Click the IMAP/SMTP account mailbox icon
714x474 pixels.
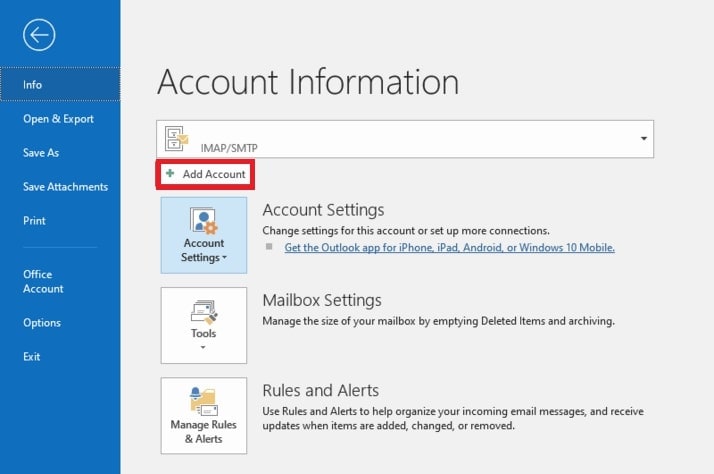(176, 139)
